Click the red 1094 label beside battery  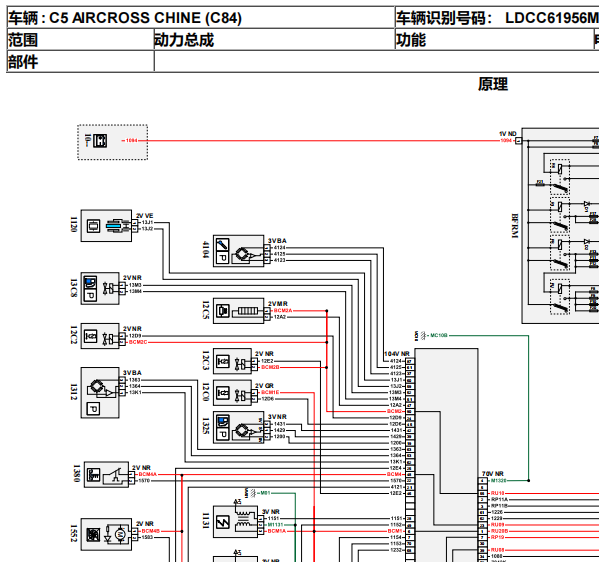click(x=131, y=141)
